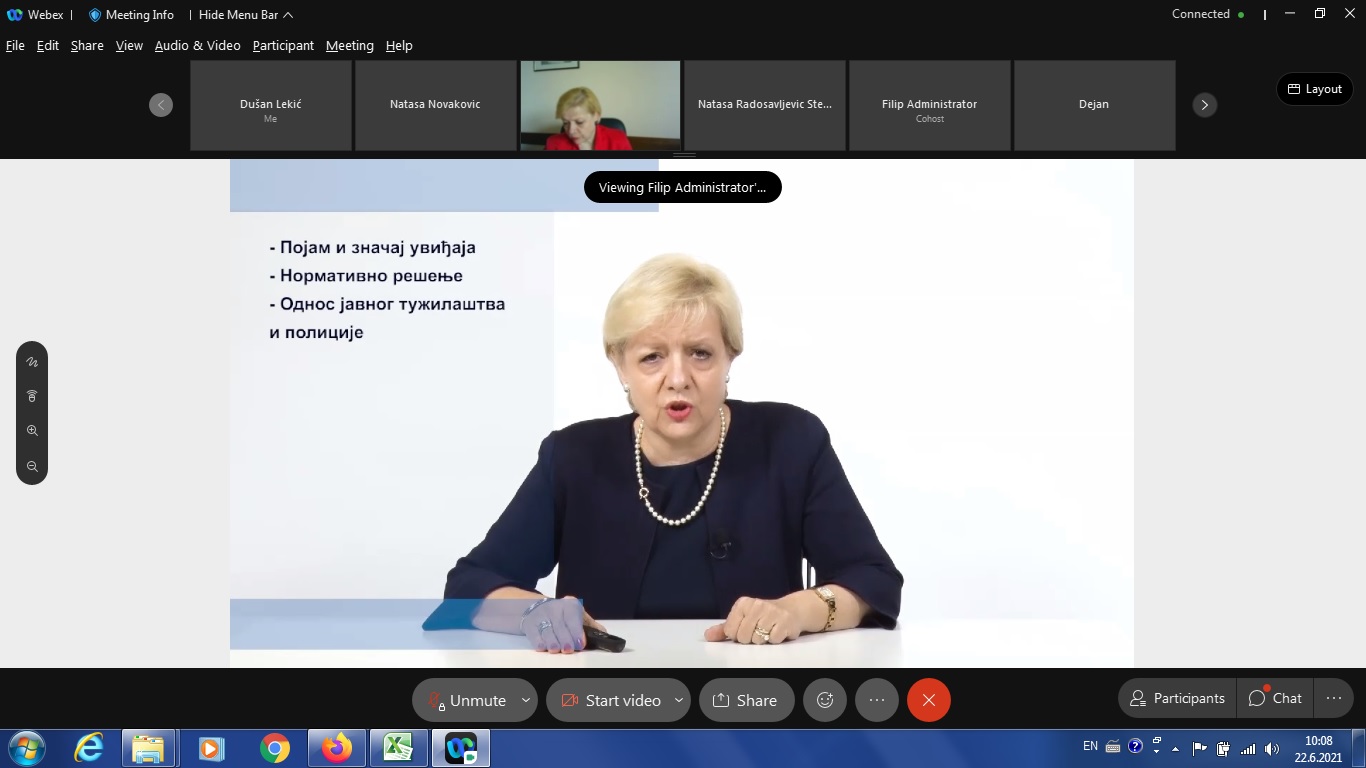
Task: Open system tray volume icon
Action: 1272,748
